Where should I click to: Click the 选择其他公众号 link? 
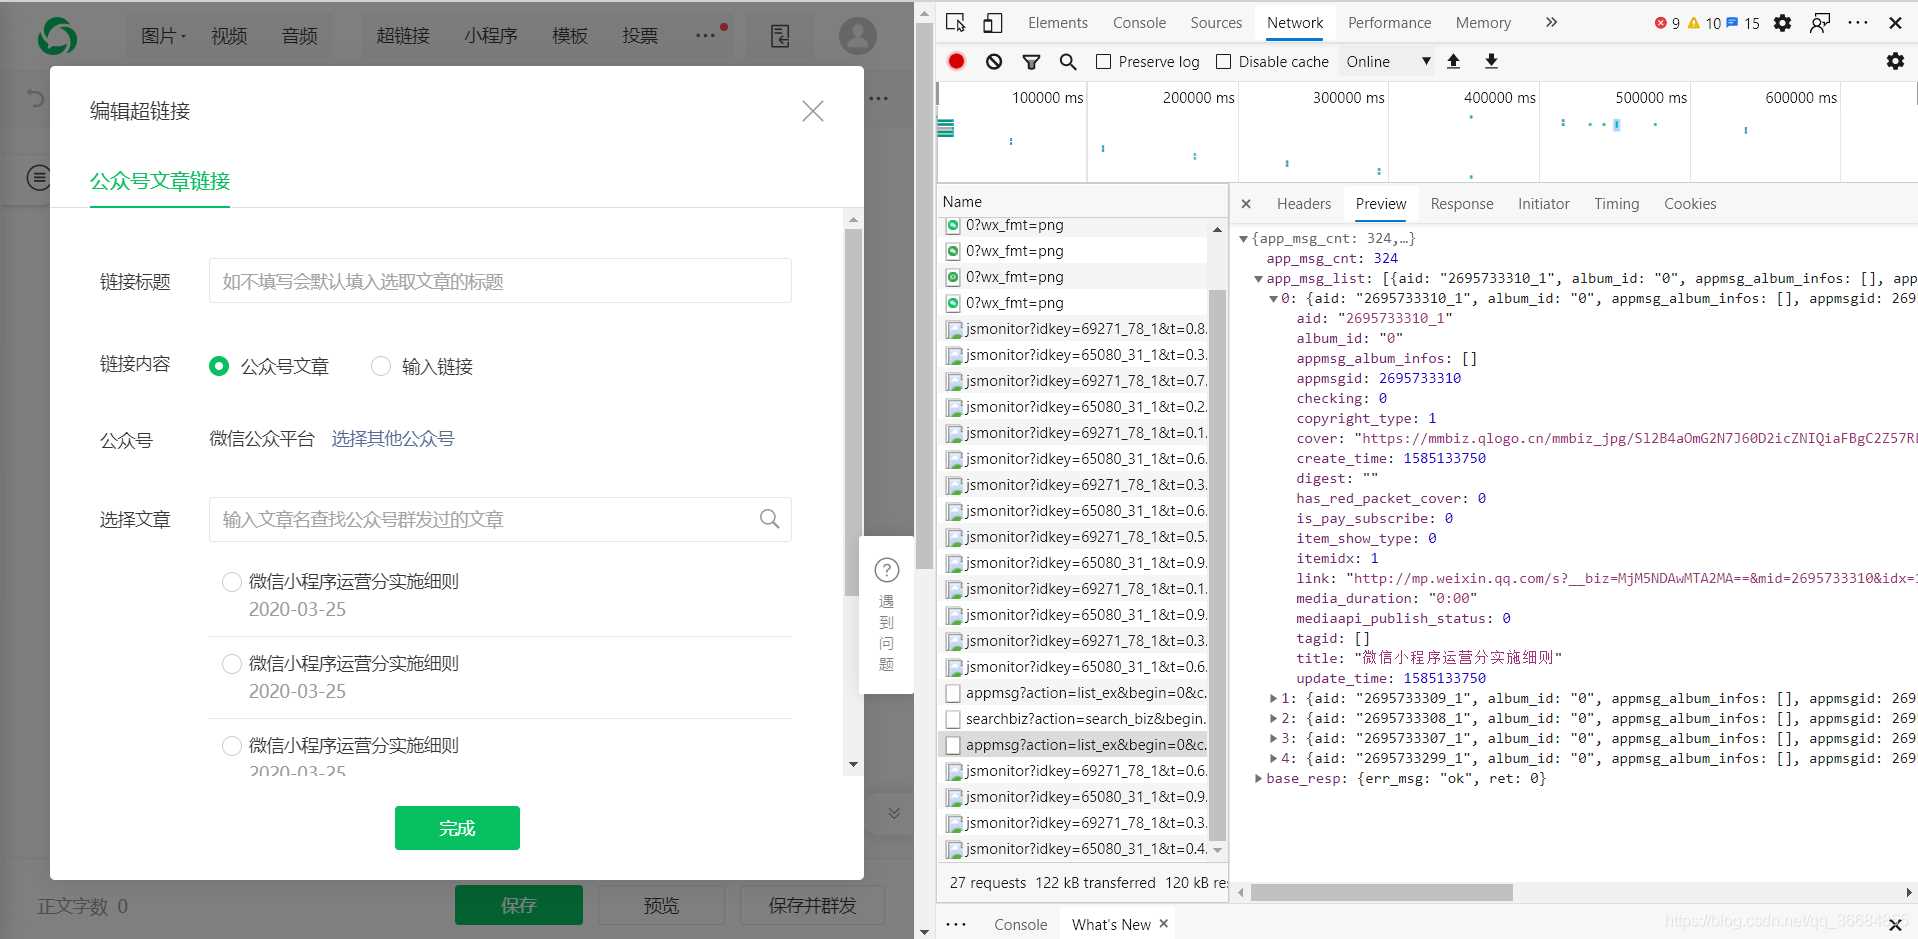(393, 439)
